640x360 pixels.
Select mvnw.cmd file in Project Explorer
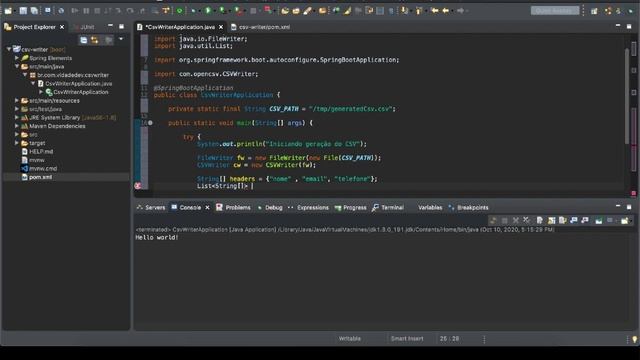pos(43,168)
